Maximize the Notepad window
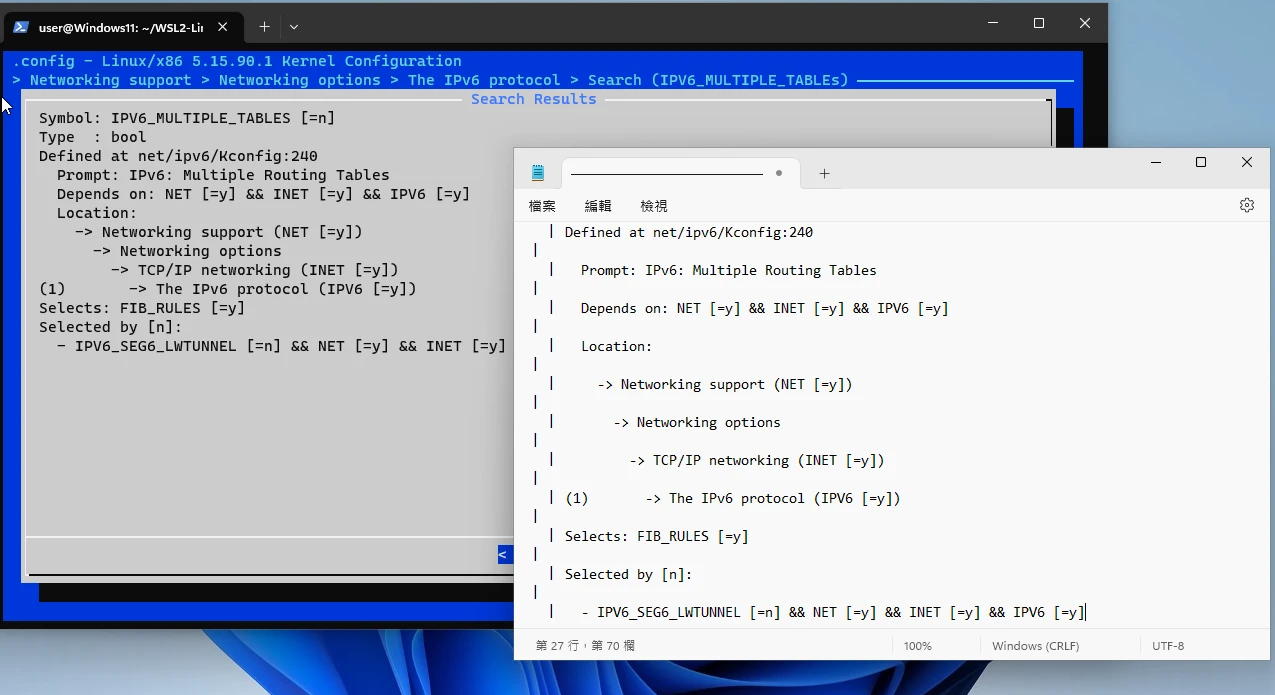 [x=1201, y=162]
